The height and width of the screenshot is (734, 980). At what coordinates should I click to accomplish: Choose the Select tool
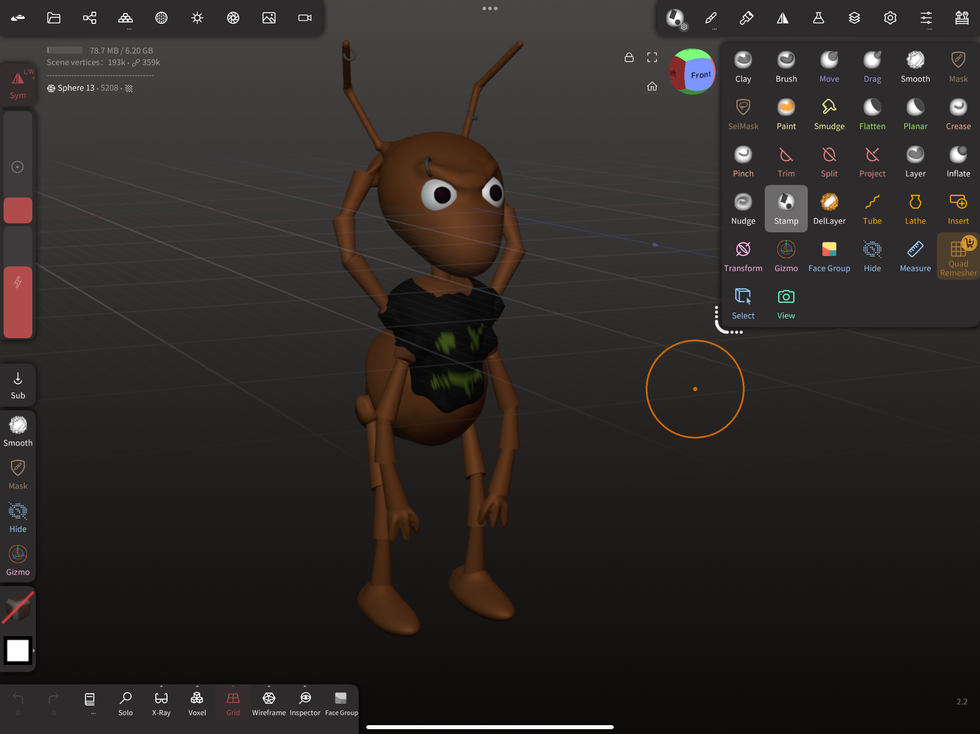(743, 304)
